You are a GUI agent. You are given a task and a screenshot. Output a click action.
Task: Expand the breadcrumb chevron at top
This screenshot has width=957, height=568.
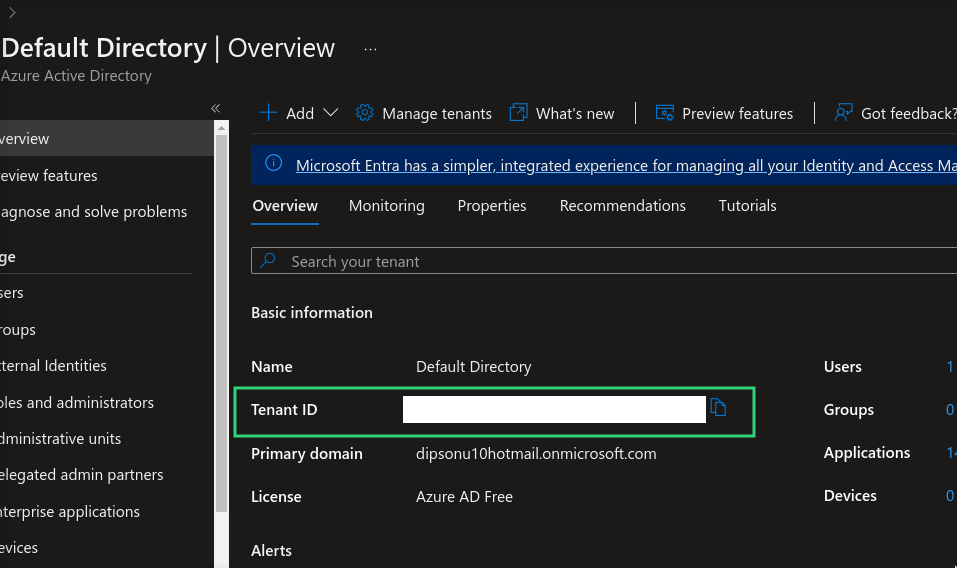pos(12,12)
